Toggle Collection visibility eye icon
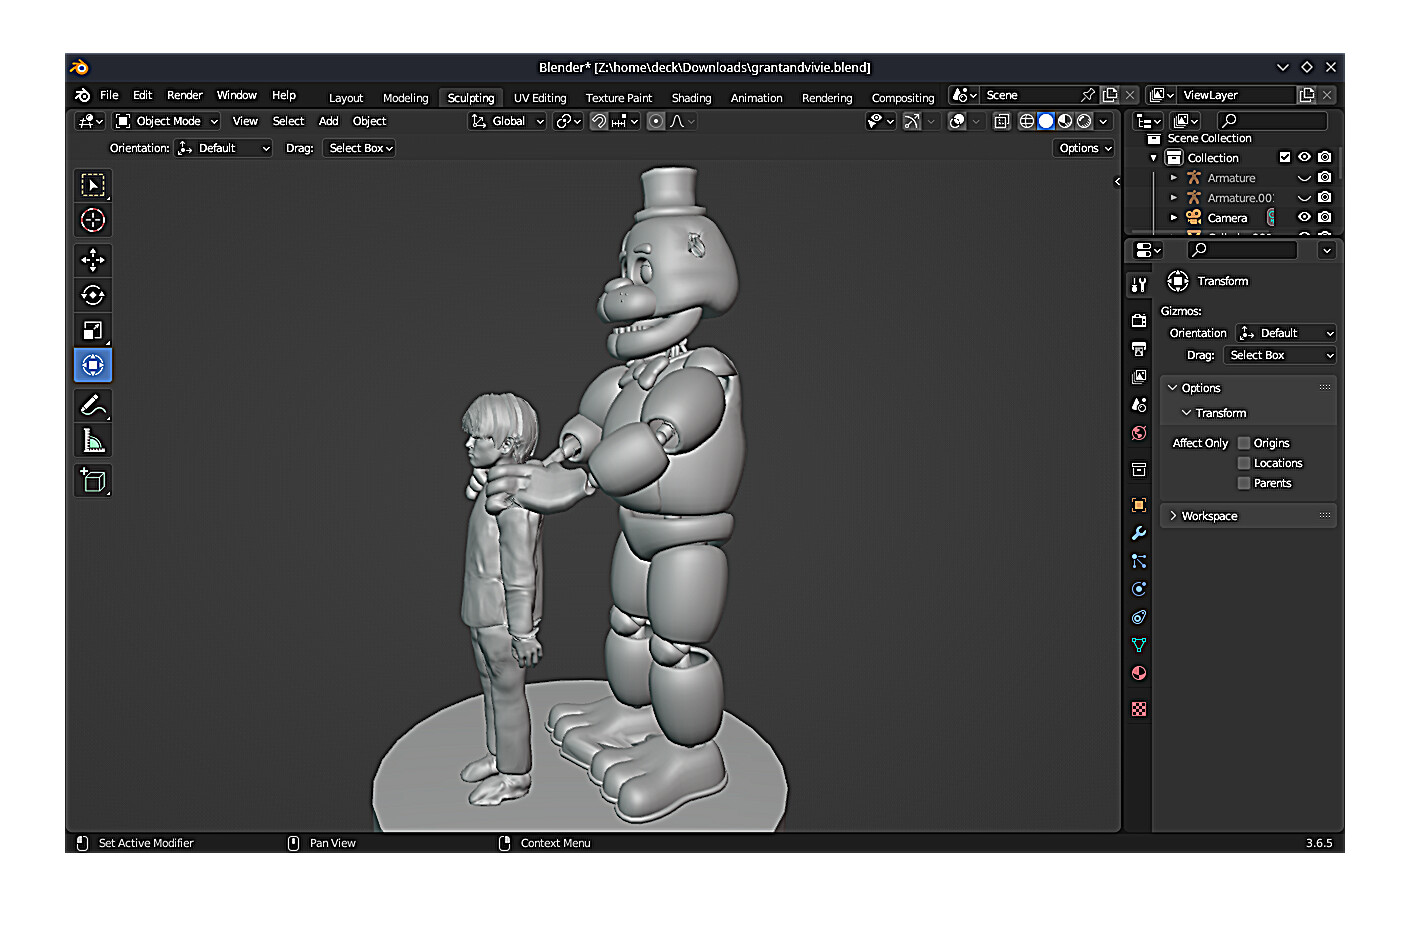1410x930 pixels. click(1304, 157)
